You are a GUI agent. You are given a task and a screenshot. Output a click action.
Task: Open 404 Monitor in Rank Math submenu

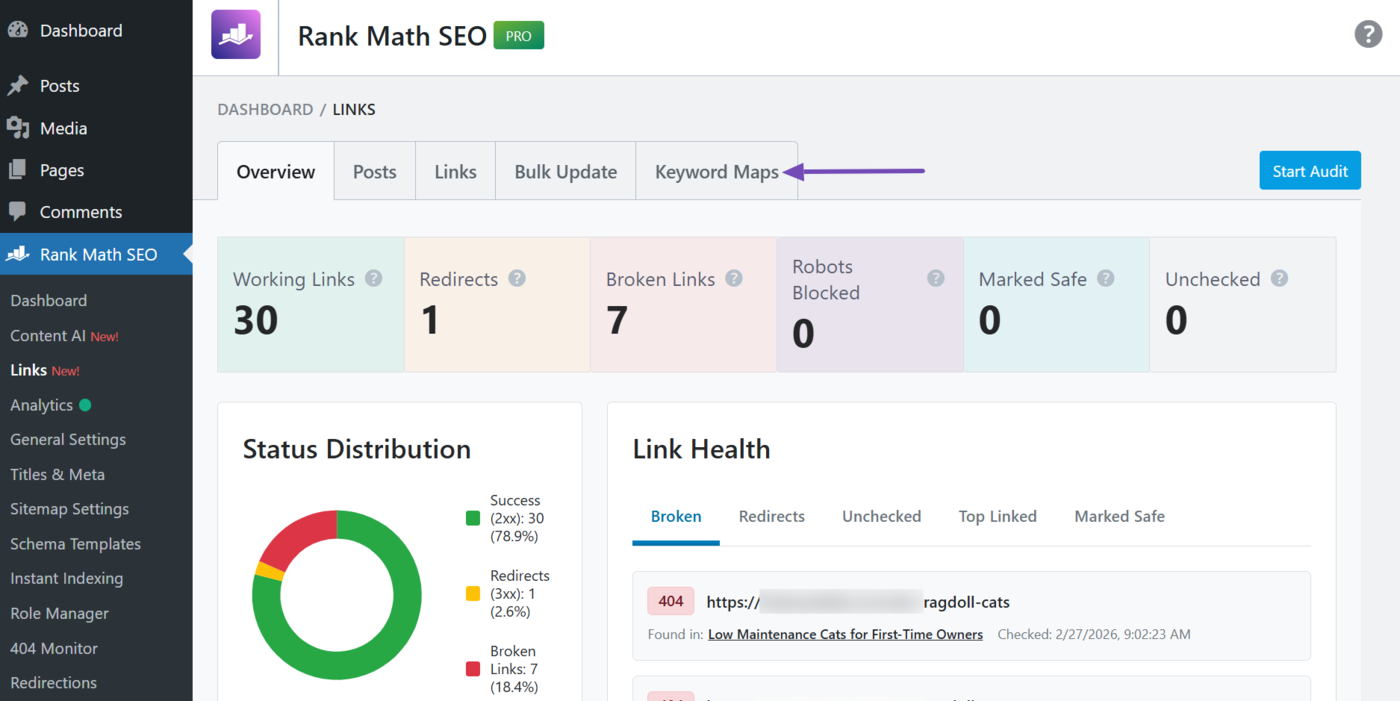(x=54, y=648)
